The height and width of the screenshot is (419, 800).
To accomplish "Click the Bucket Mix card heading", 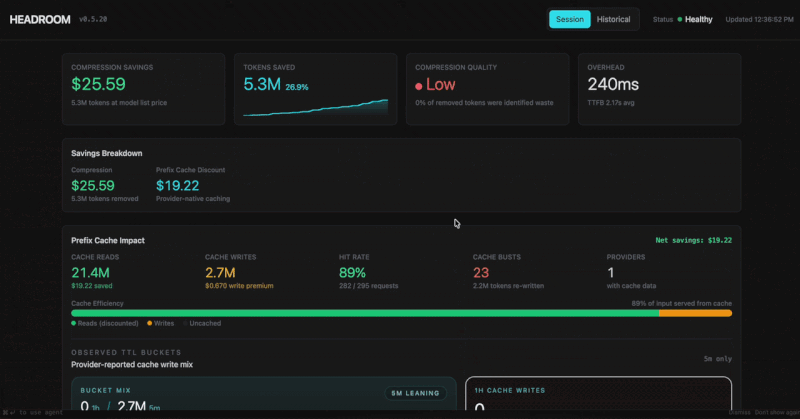I will [106, 390].
